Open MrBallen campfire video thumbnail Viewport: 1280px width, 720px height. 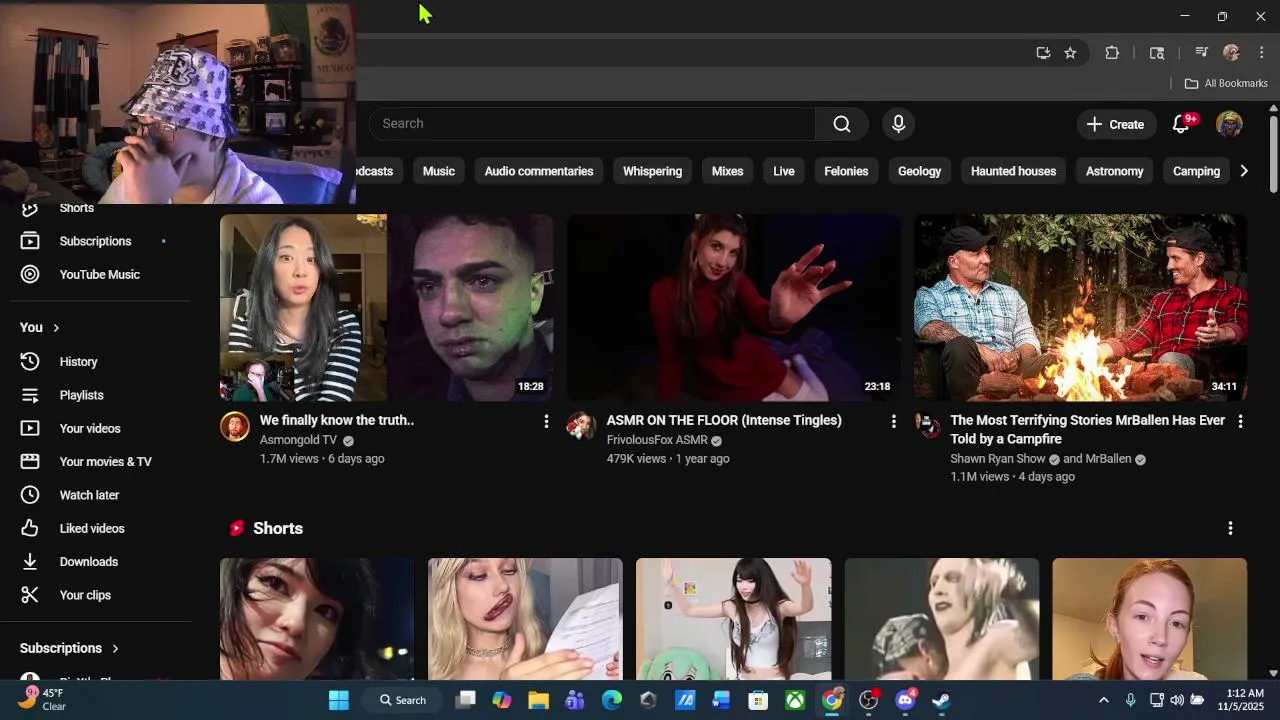coord(1080,307)
